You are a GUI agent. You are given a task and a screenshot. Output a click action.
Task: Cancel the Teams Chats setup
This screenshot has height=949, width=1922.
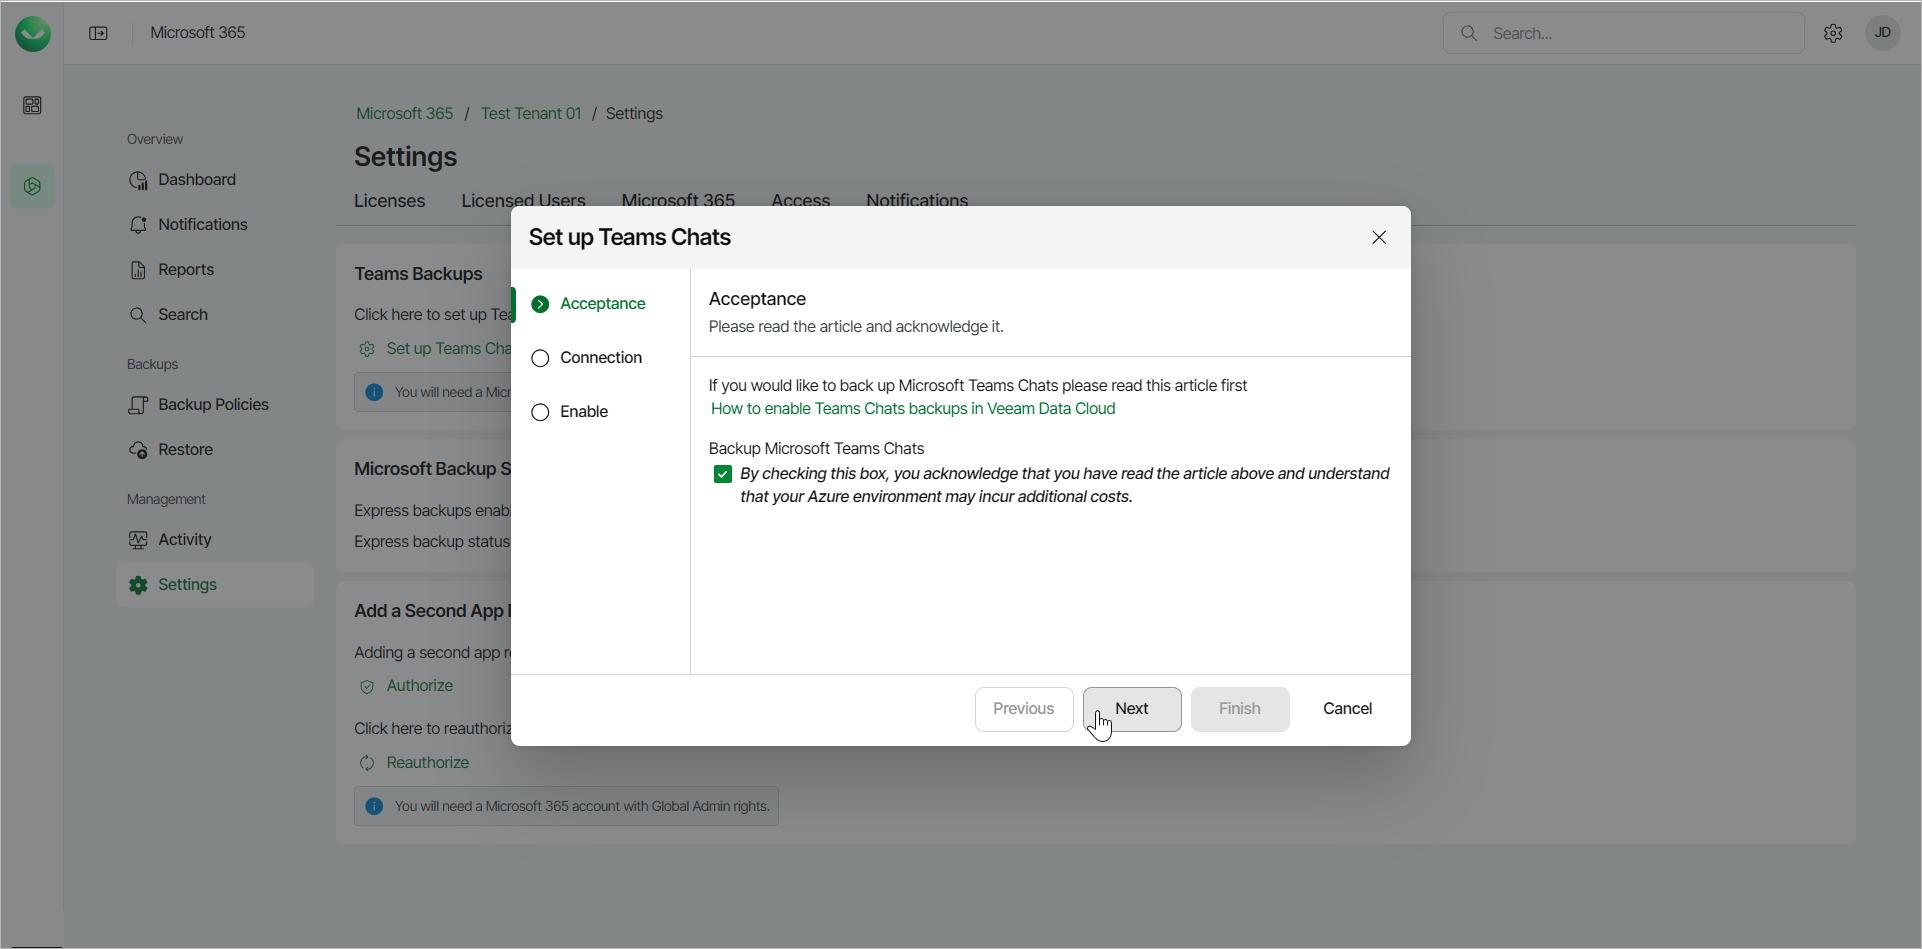click(x=1347, y=709)
